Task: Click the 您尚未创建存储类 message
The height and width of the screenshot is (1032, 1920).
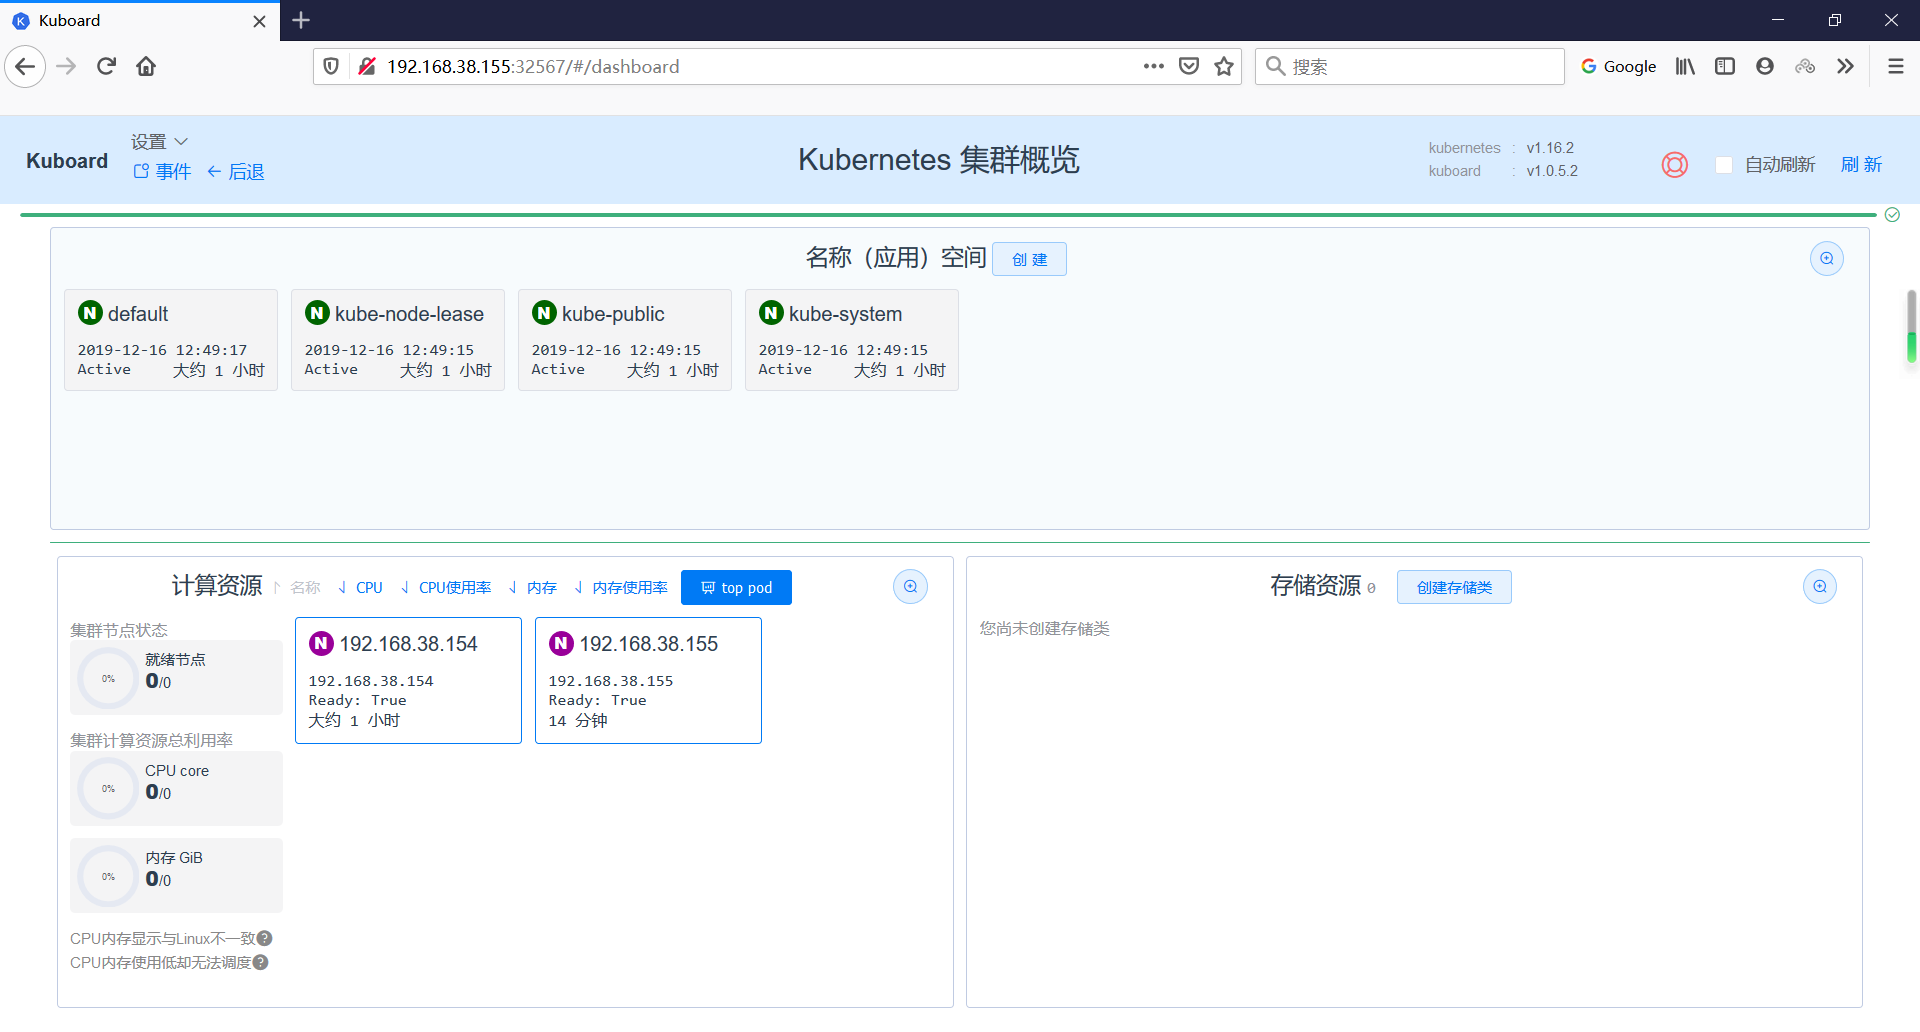Action: [x=1044, y=628]
